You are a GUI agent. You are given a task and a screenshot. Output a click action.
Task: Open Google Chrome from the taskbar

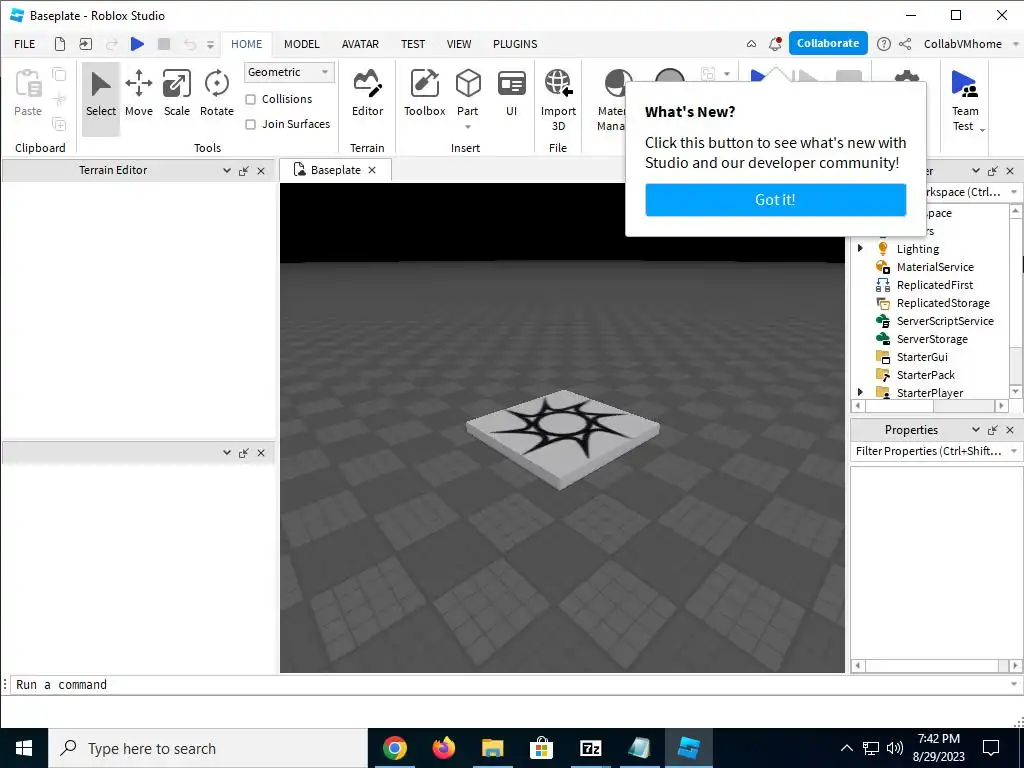394,748
